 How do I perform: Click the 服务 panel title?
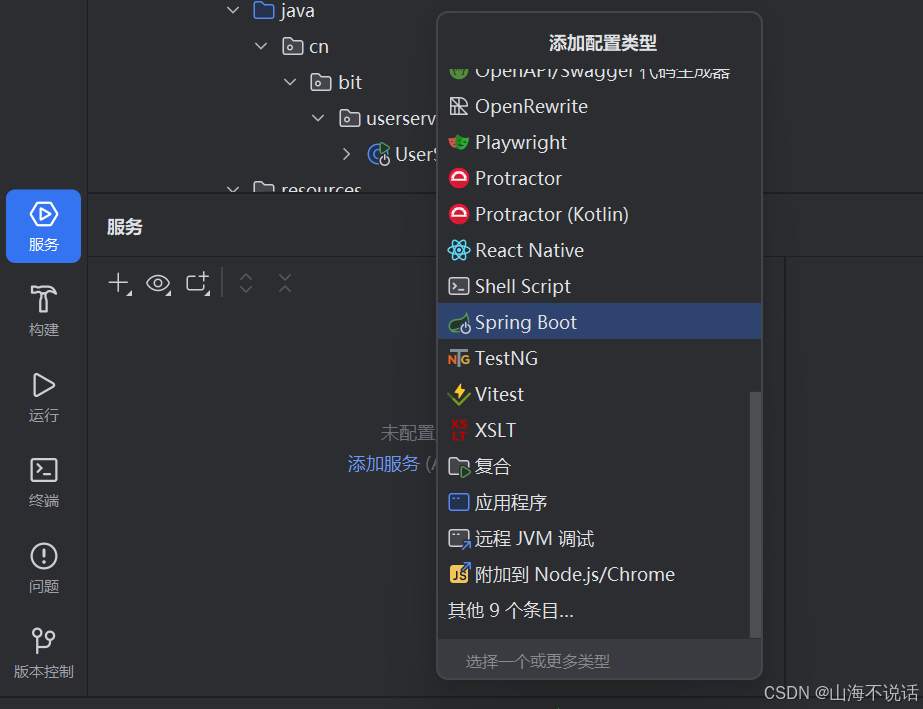(125, 227)
